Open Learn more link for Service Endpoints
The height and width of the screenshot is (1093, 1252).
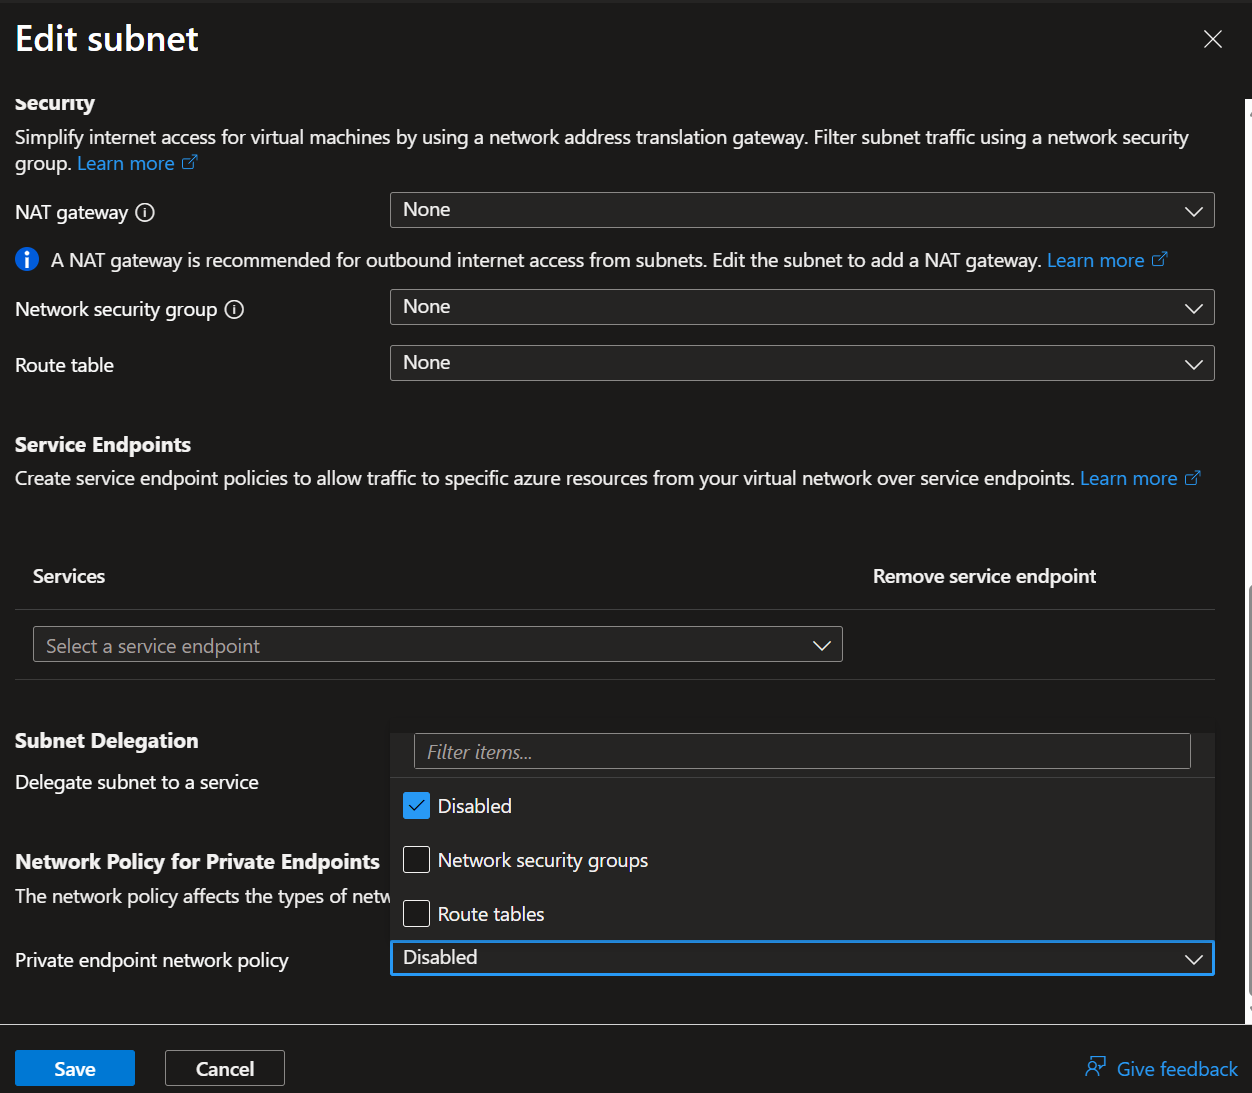tap(1128, 478)
